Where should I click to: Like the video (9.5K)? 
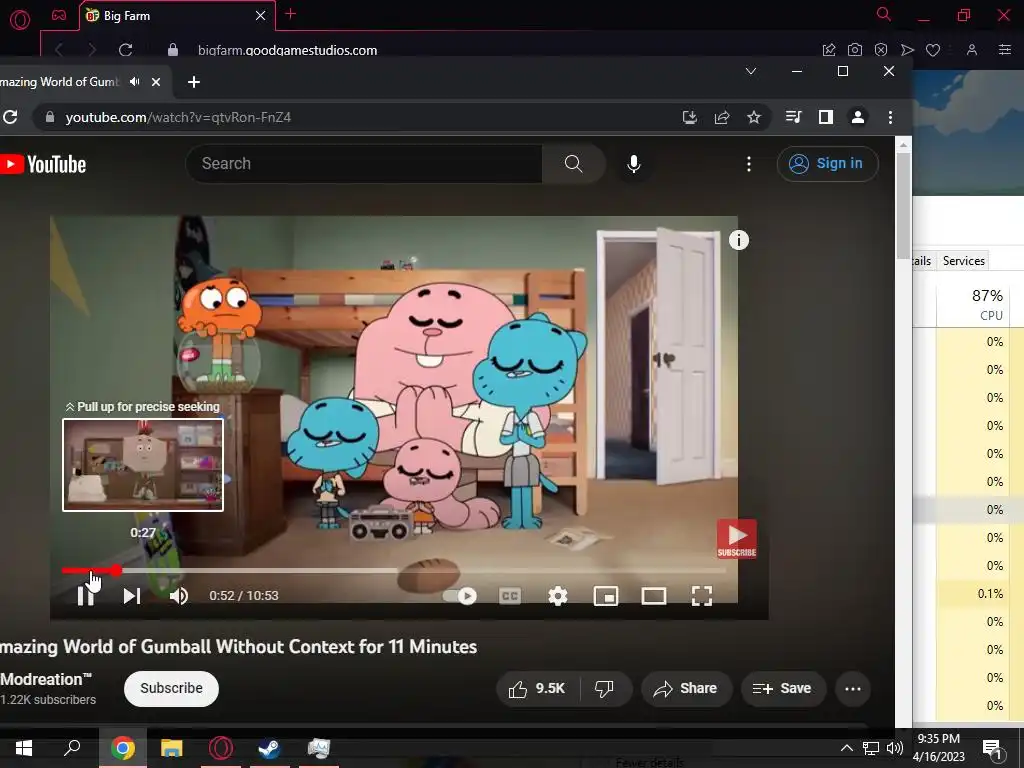537,688
